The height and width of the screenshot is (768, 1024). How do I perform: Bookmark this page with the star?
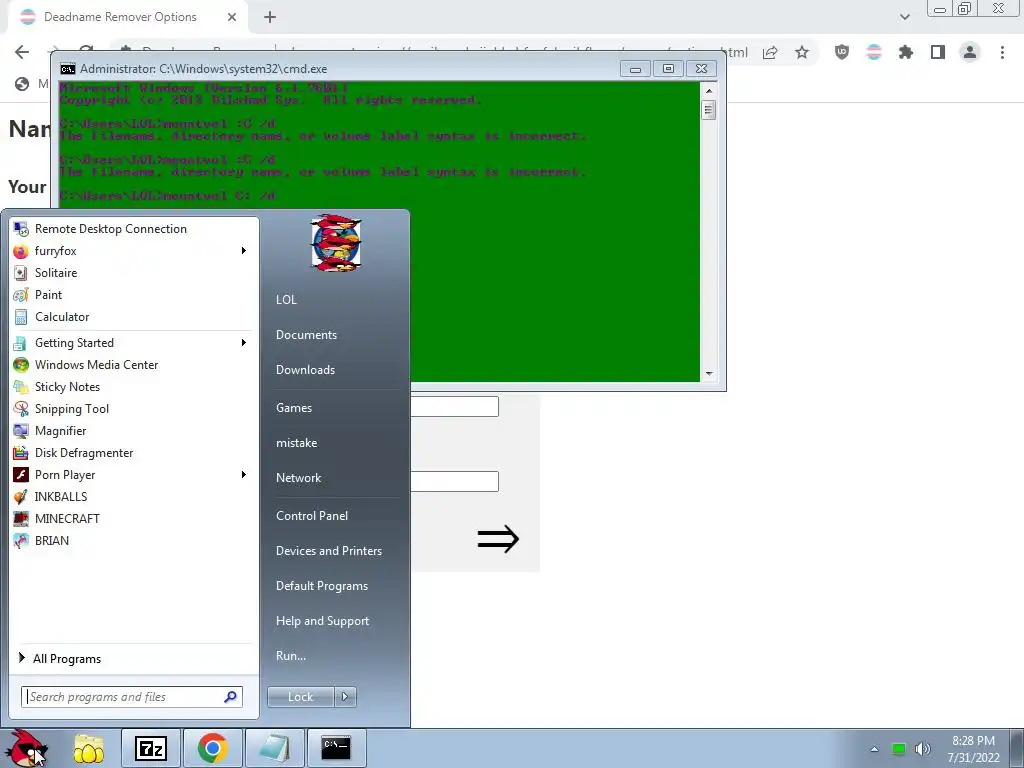[802, 52]
